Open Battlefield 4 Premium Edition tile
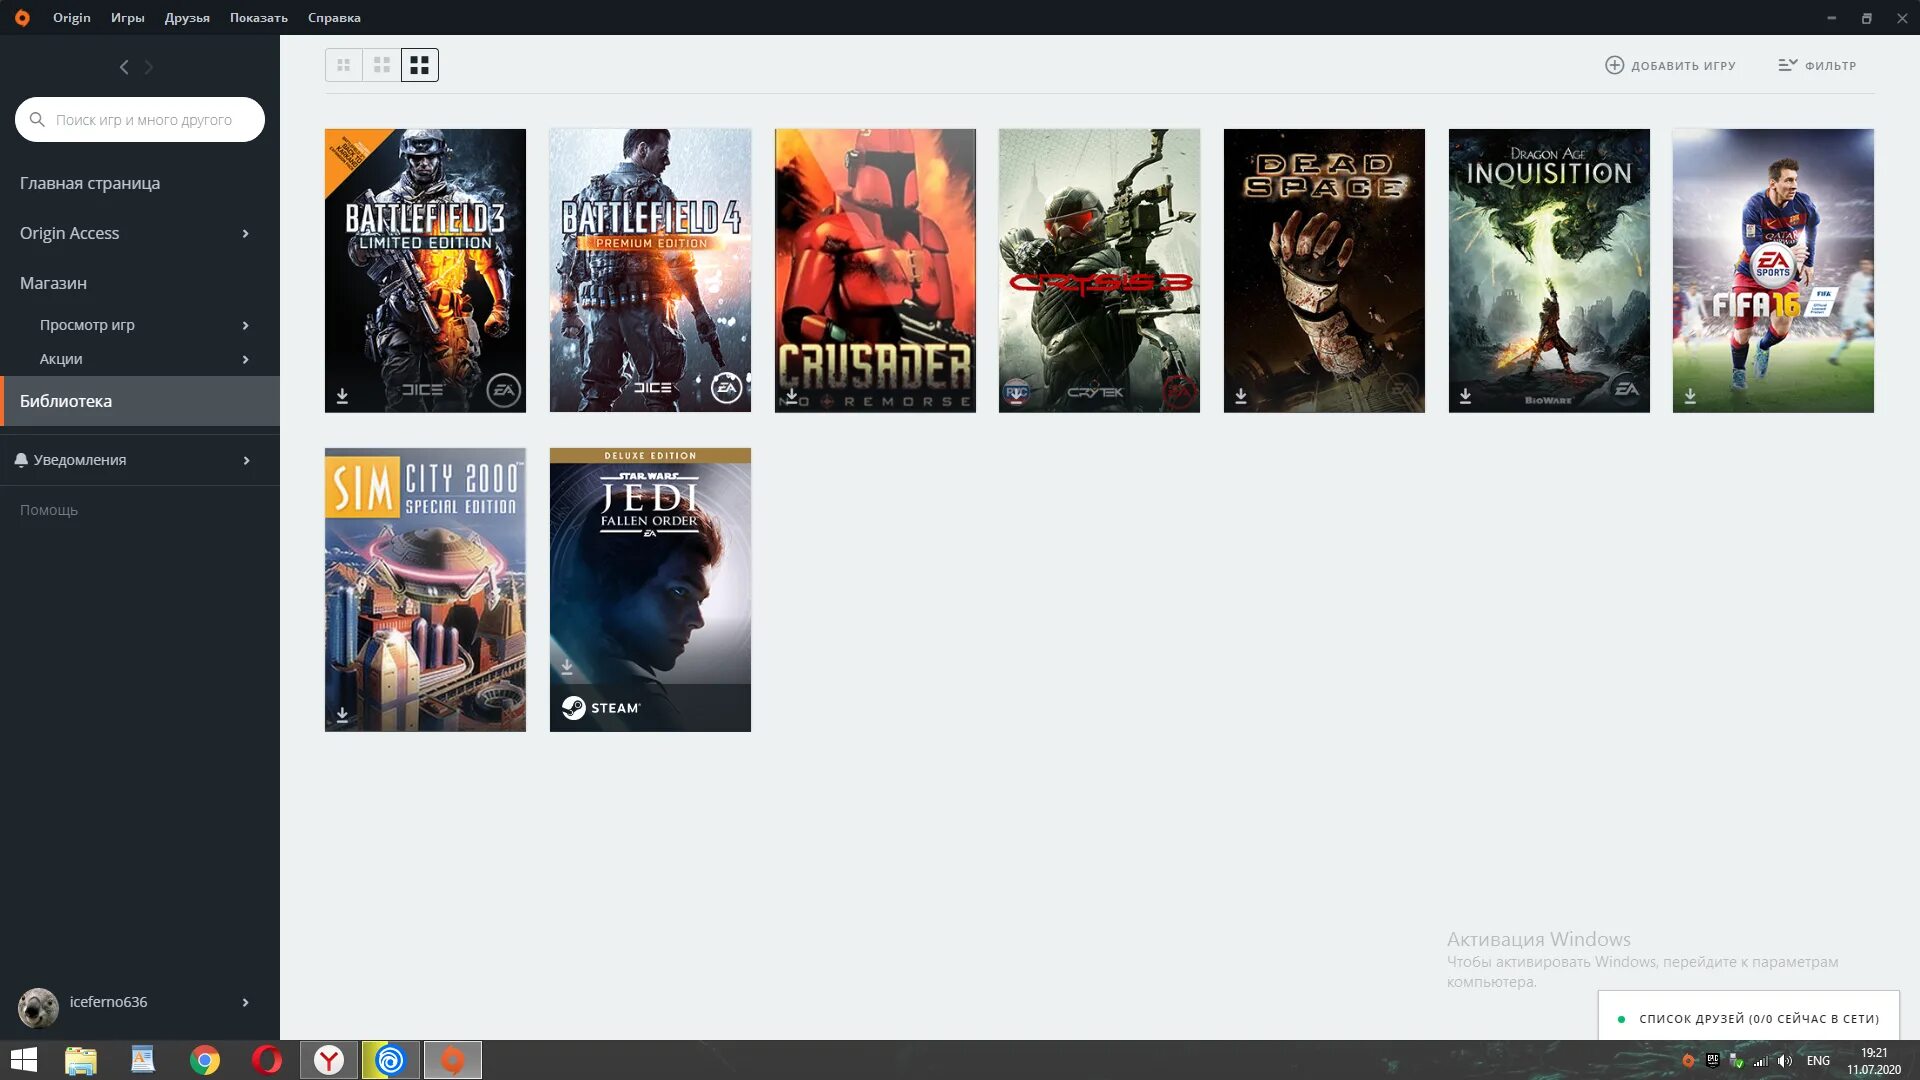The height and width of the screenshot is (1080, 1920). [650, 270]
